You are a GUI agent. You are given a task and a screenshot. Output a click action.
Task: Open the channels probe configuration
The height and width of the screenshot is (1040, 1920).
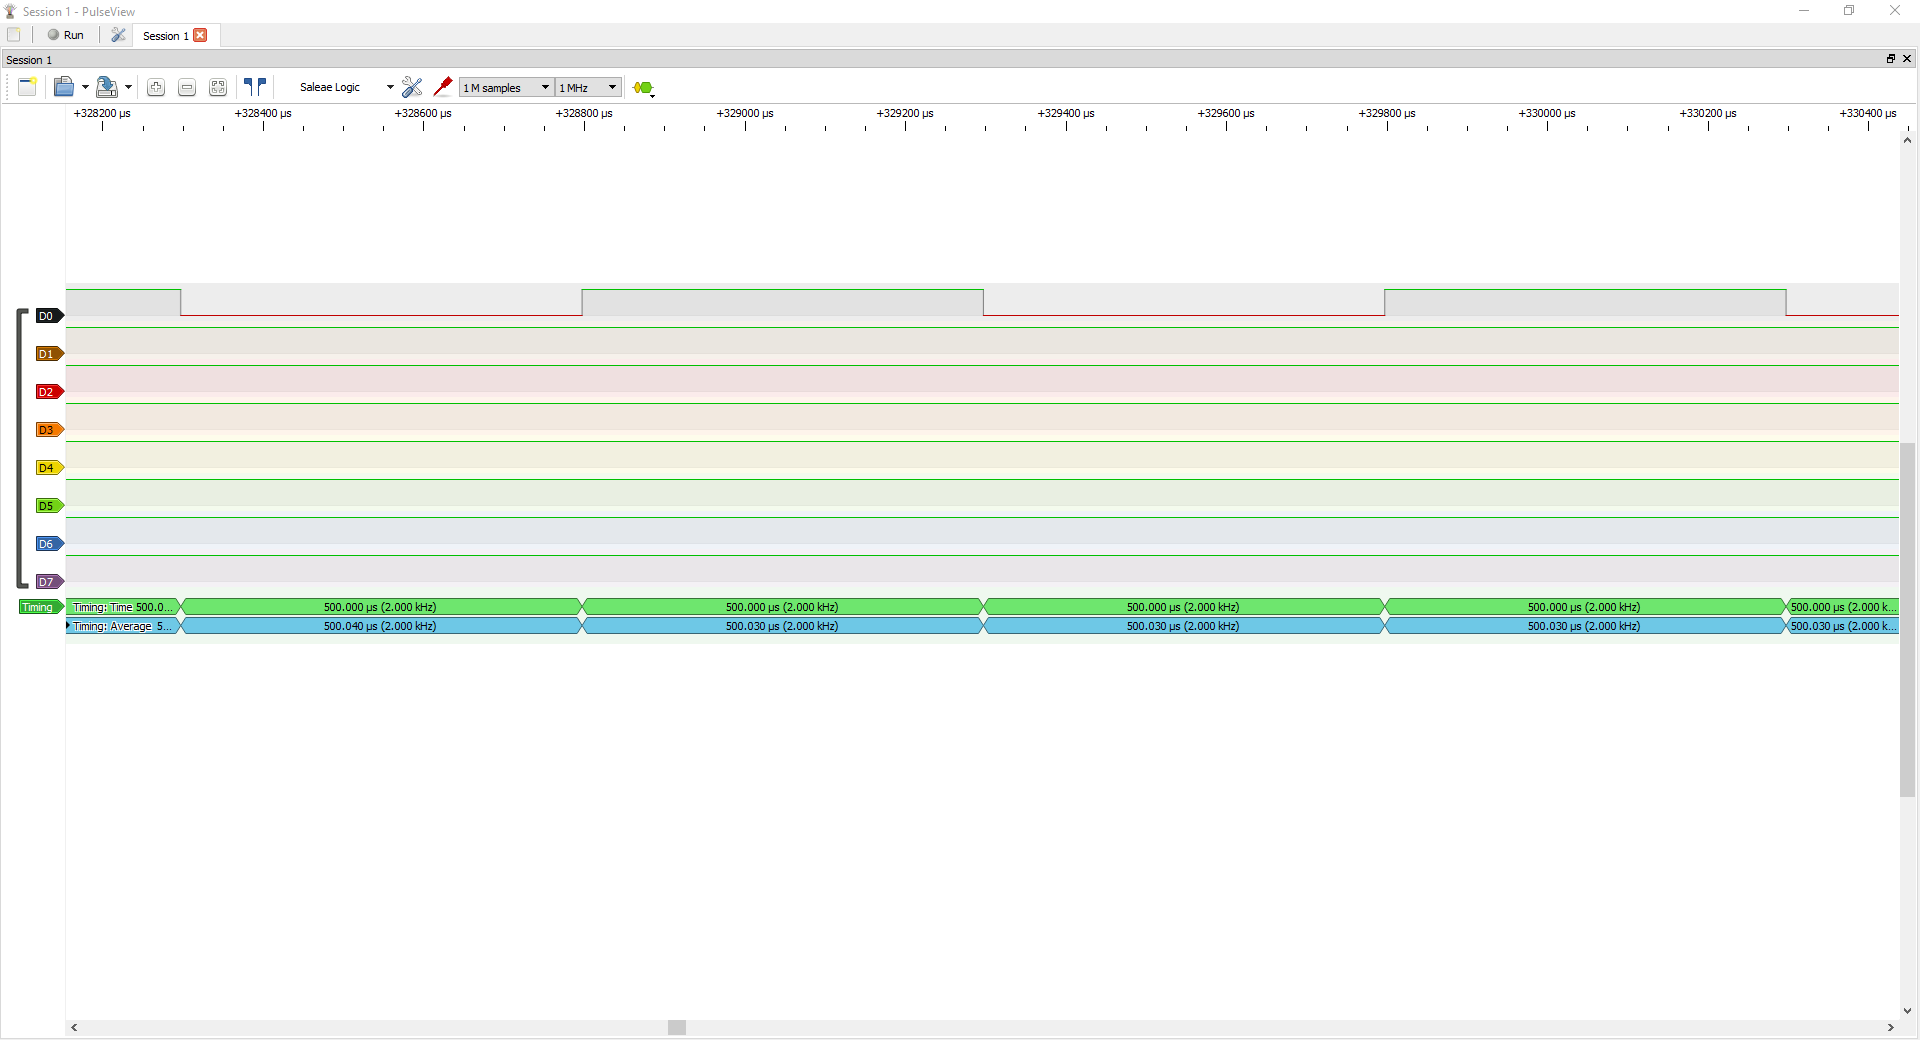[x=443, y=88]
